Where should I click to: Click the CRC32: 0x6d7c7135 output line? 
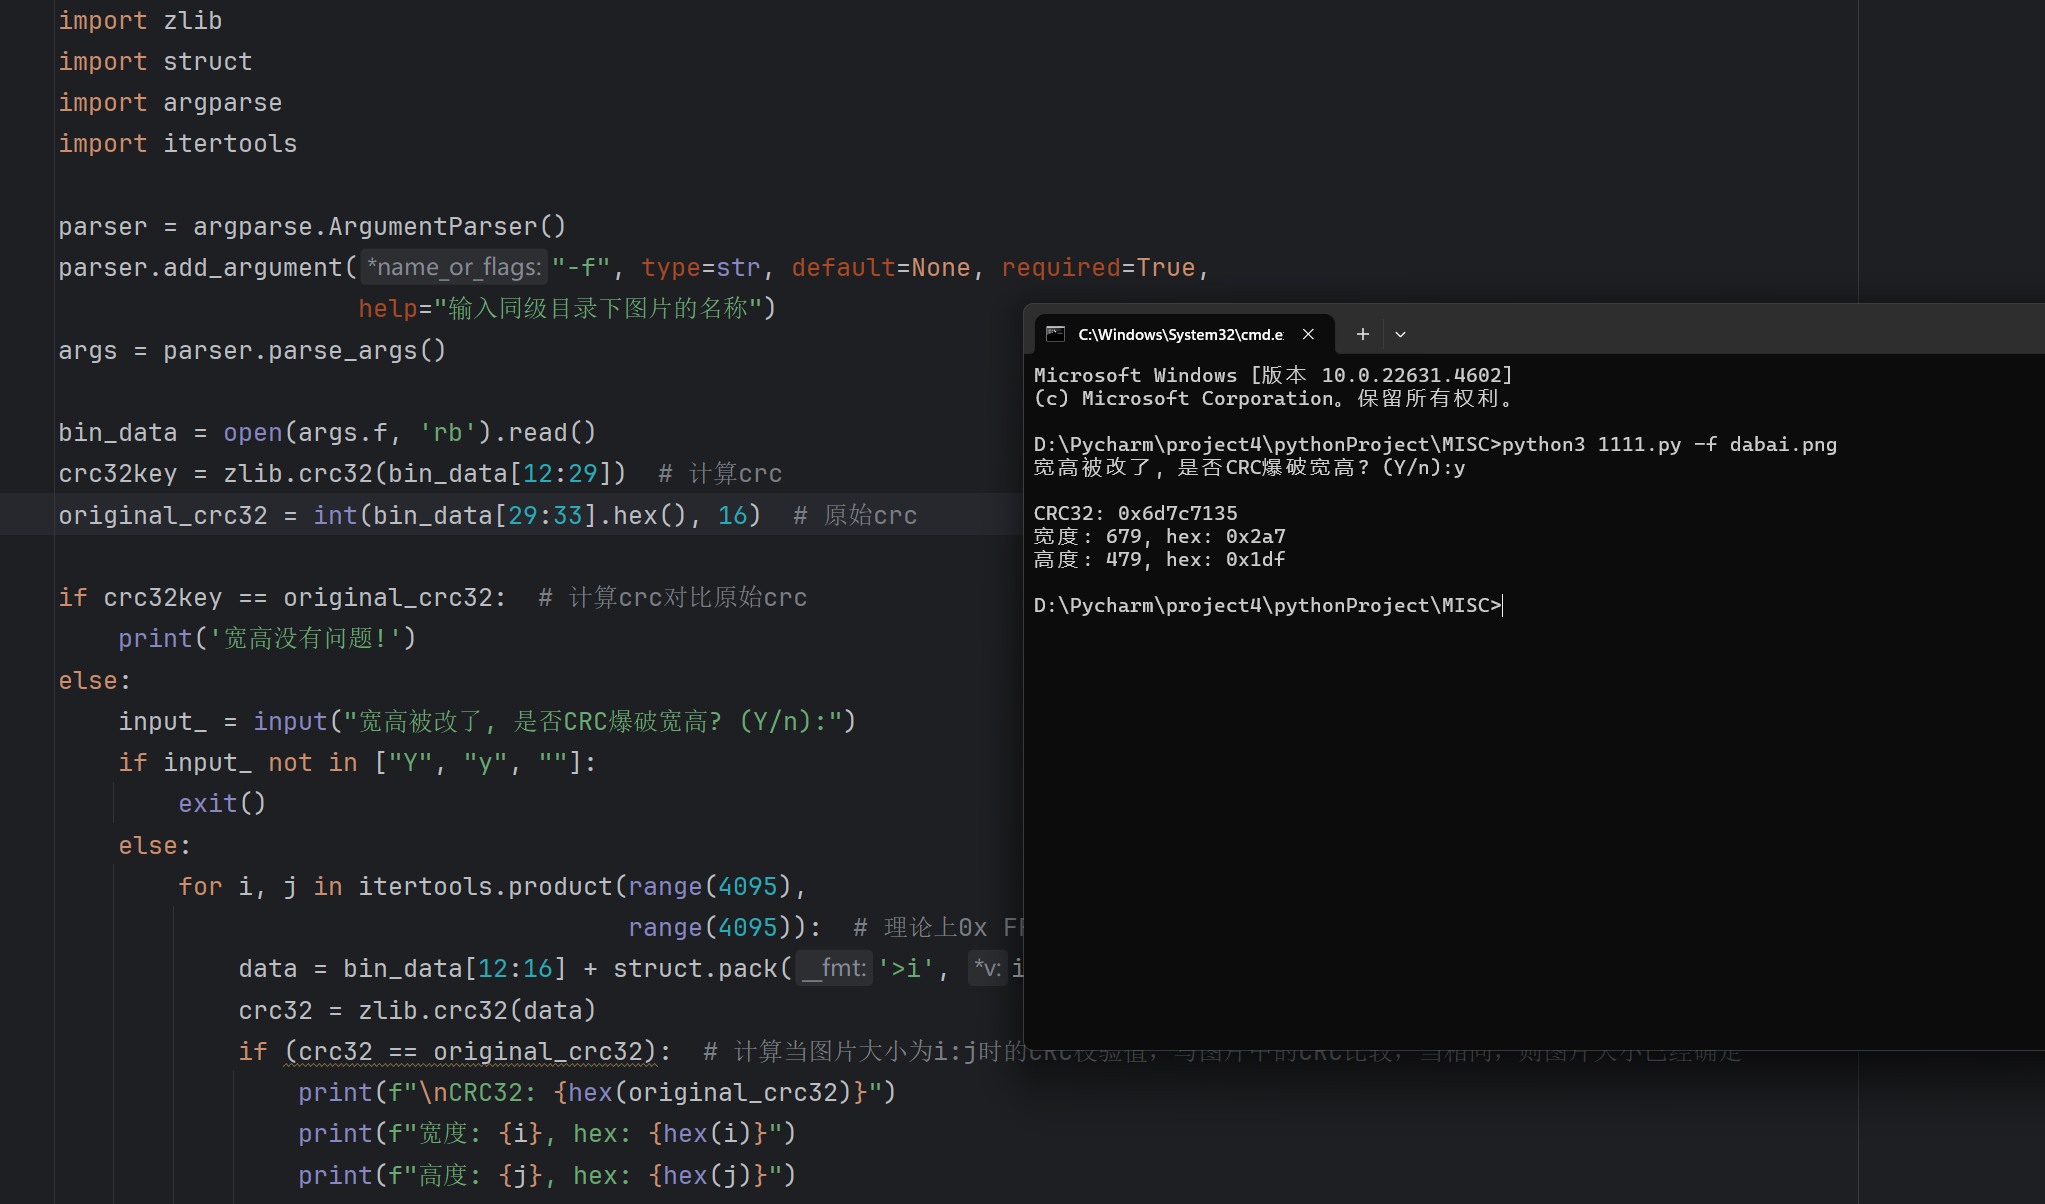click(1135, 514)
